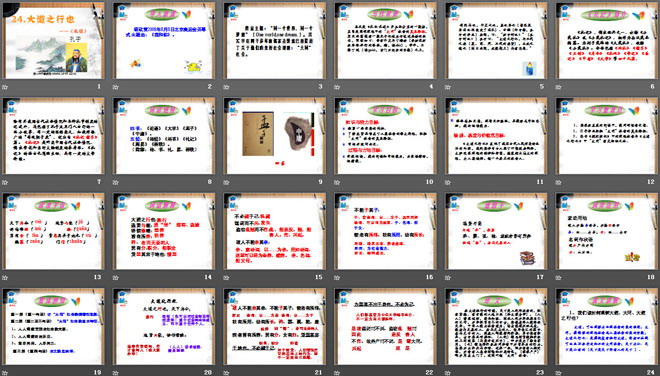Viewport: 660px width, 376px height.
Task: Select slide 24 thumbnail
Action: 607,327
